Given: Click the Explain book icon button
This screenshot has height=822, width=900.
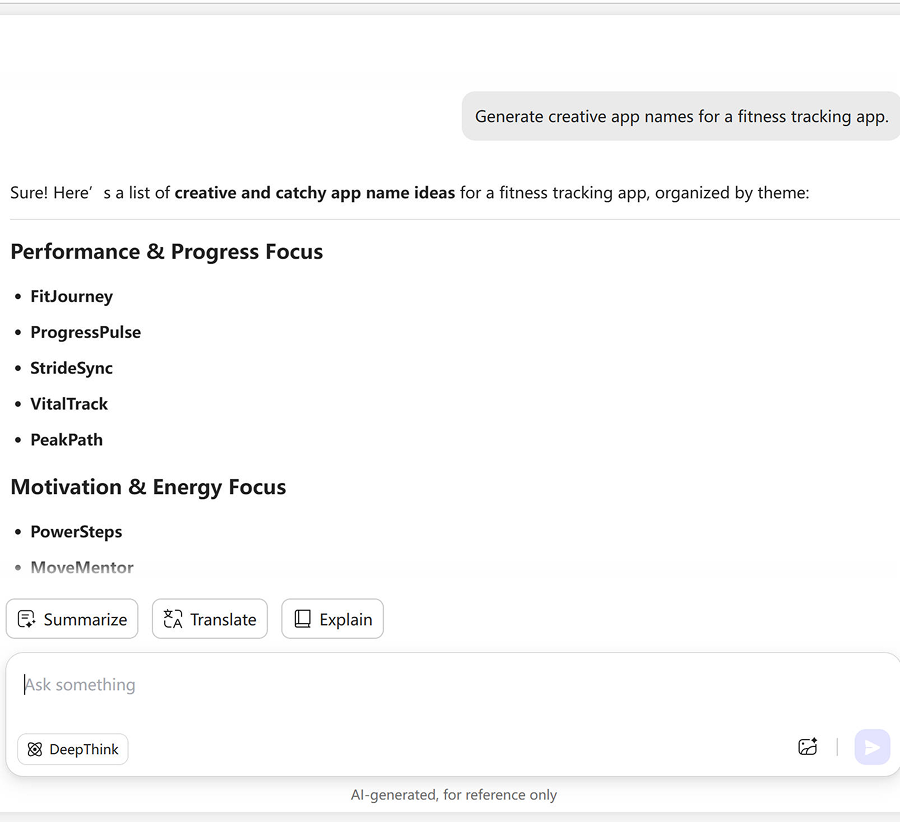Looking at the screenshot, I should (302, 619).
